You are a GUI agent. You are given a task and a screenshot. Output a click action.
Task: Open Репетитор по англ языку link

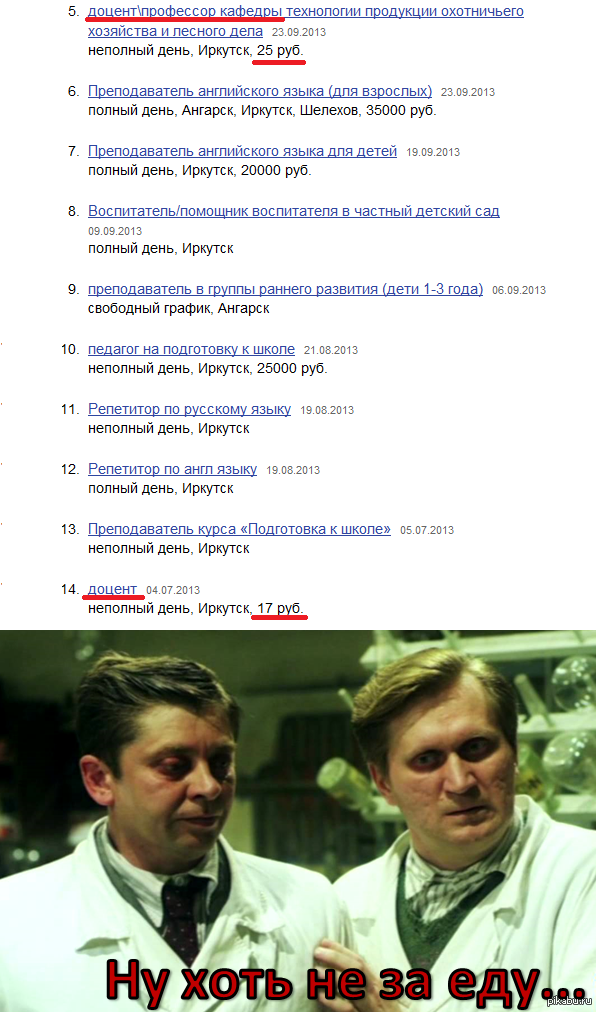point(172,469)
